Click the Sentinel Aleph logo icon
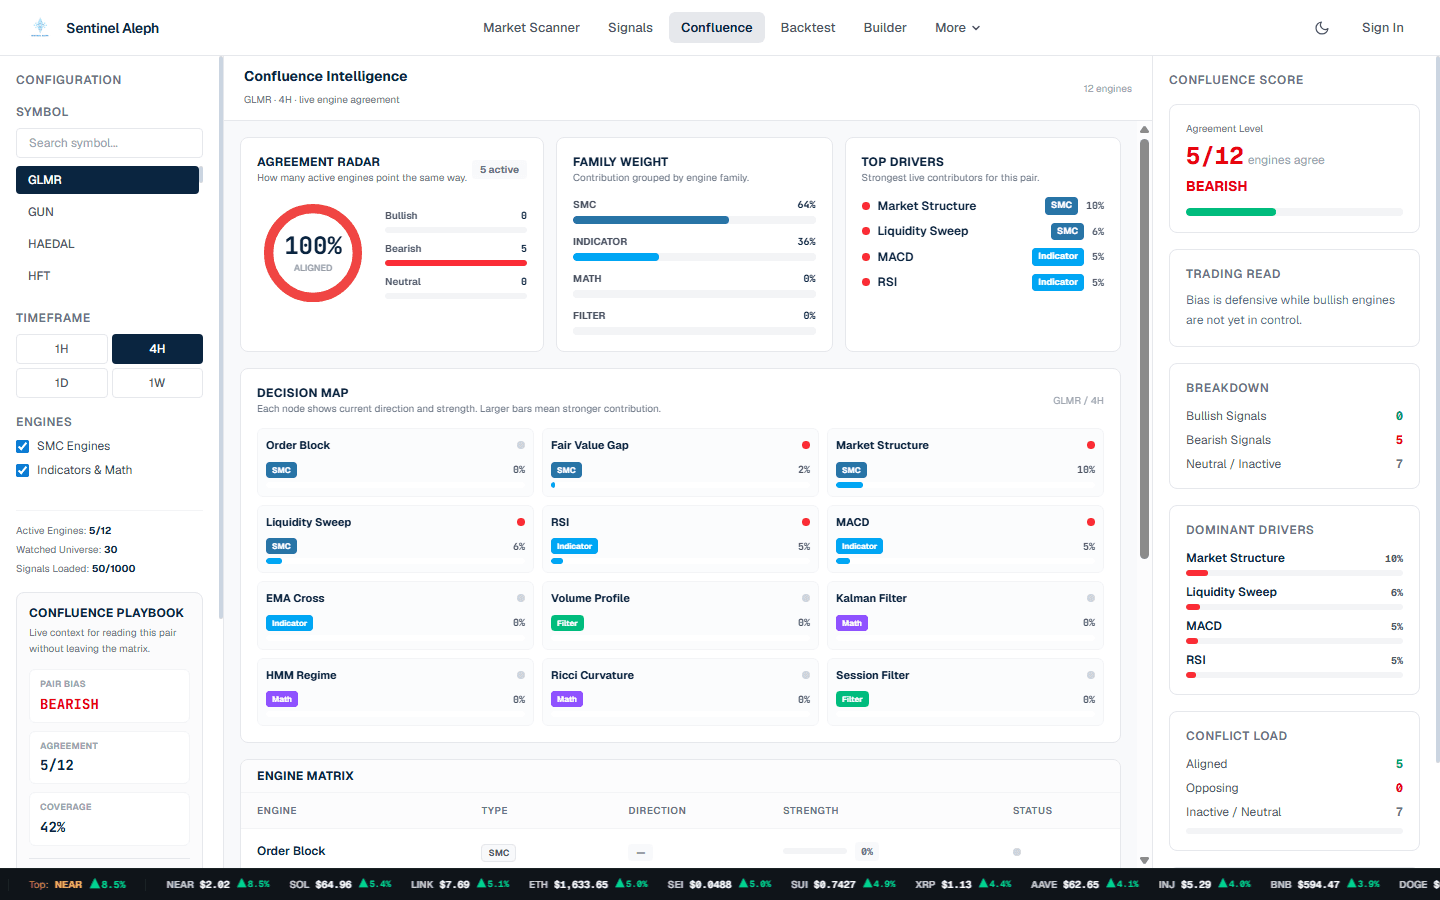 [x=40, y=27]
